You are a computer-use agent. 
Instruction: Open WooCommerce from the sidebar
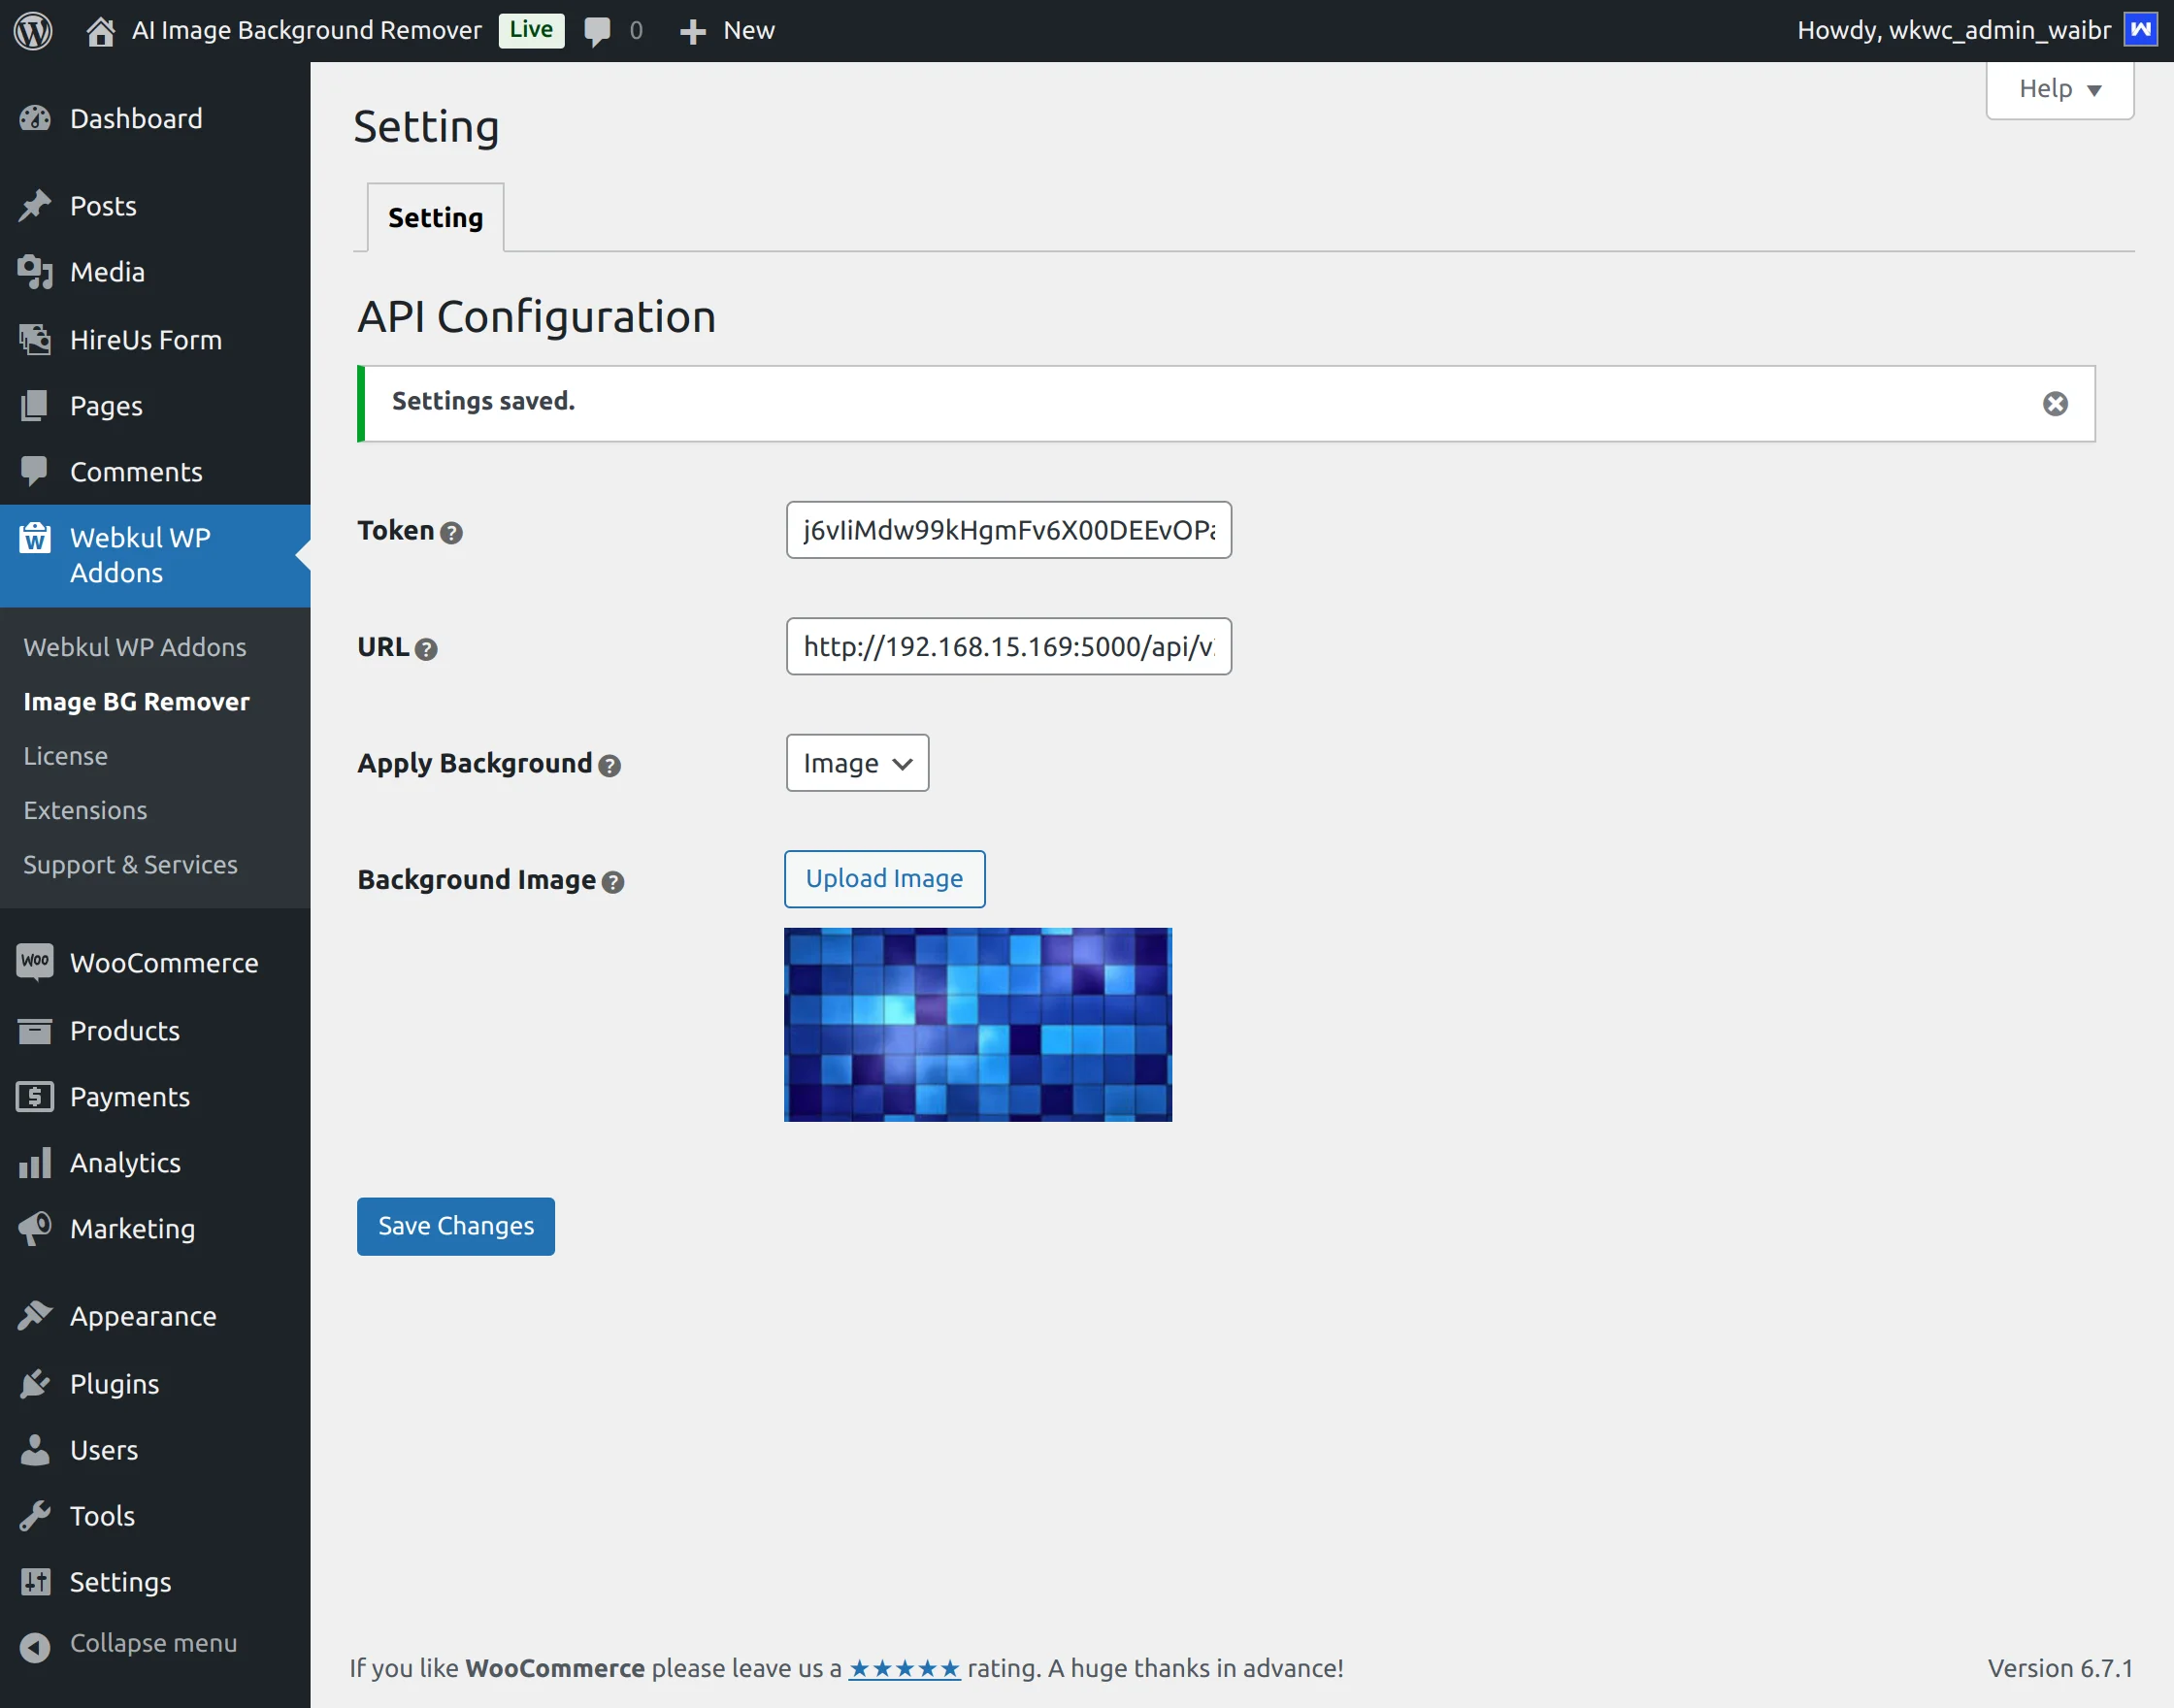[163, 963]
